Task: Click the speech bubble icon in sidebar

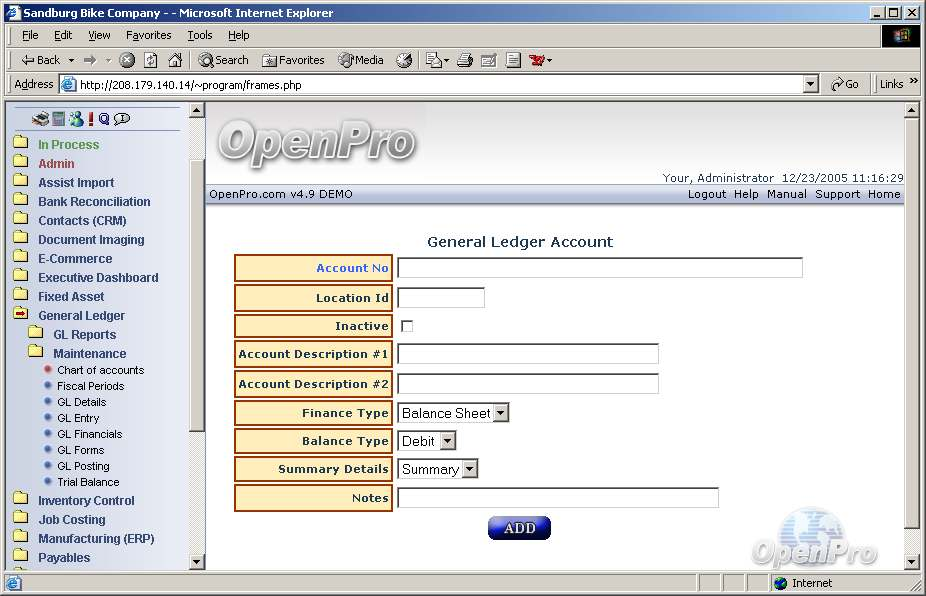Action: pyautogui.click(x=122, y=119)
